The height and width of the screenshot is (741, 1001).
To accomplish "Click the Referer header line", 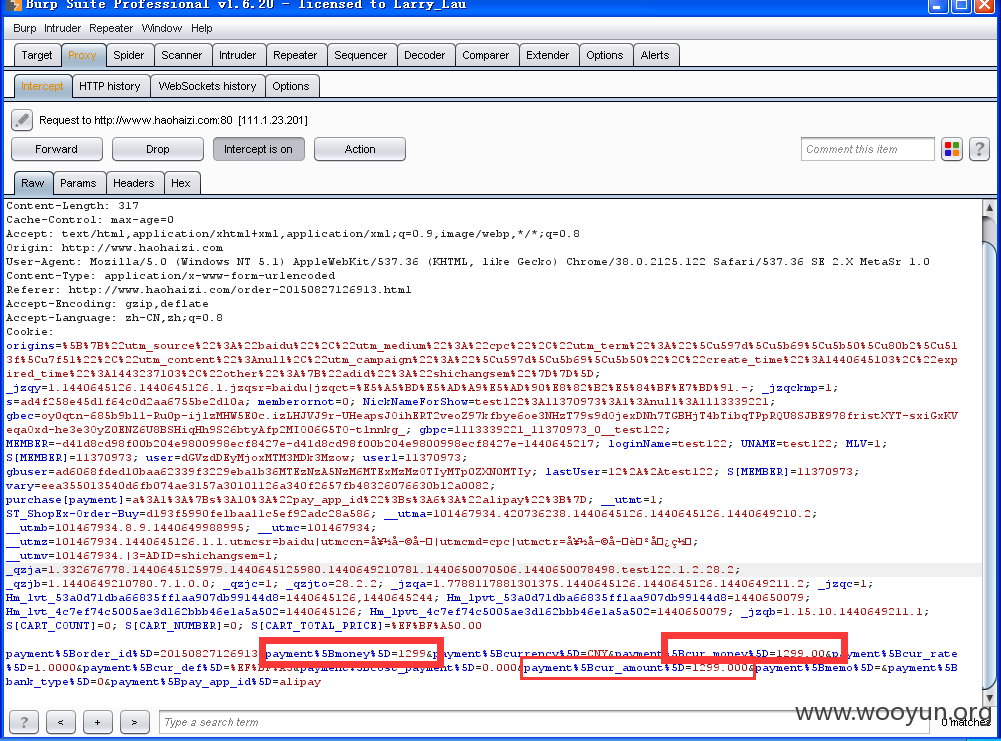I will [209, 290].
